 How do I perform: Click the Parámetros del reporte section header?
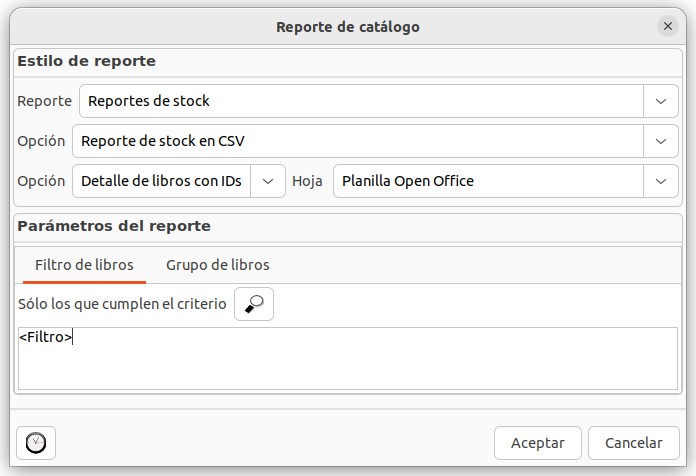[114, 226]
